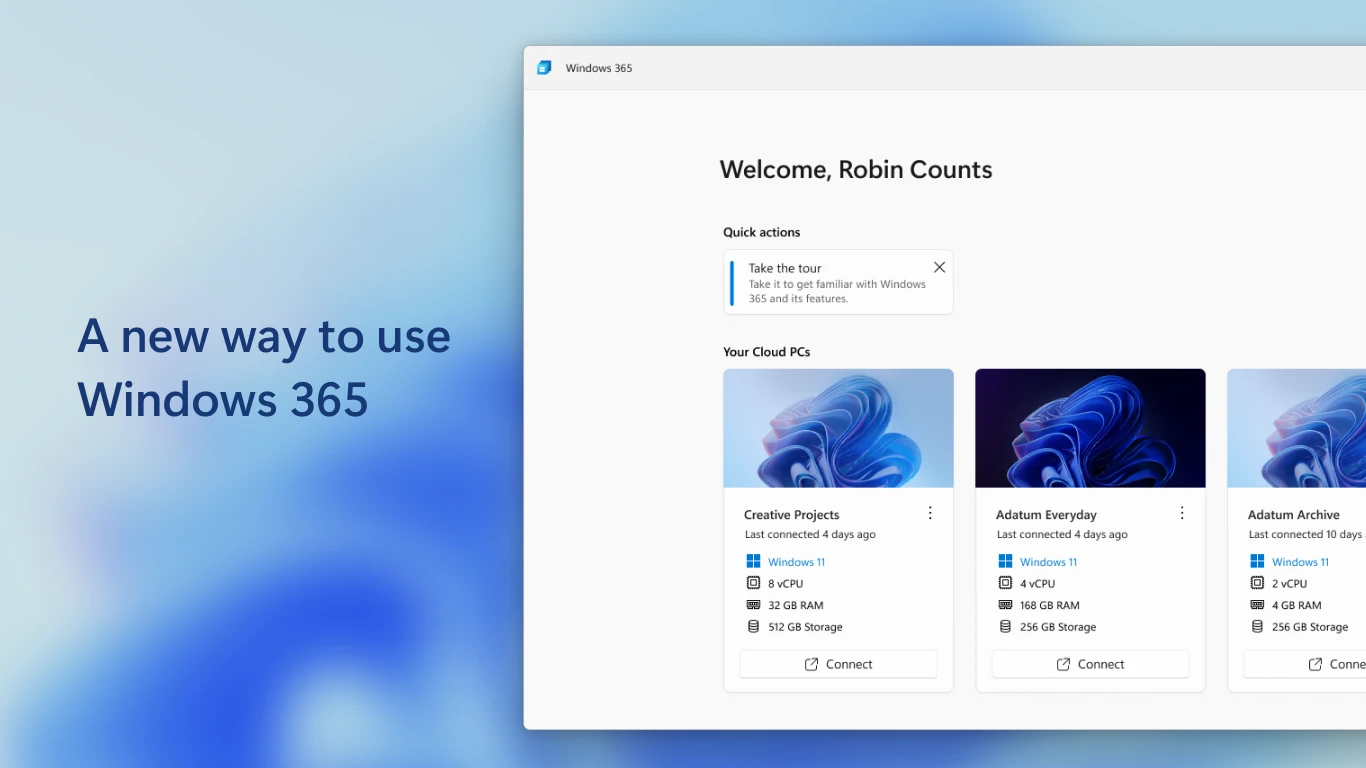Click Windows 11 link on Creative Projects
This screenshot has width=1366, height=768.
point(796,562)
